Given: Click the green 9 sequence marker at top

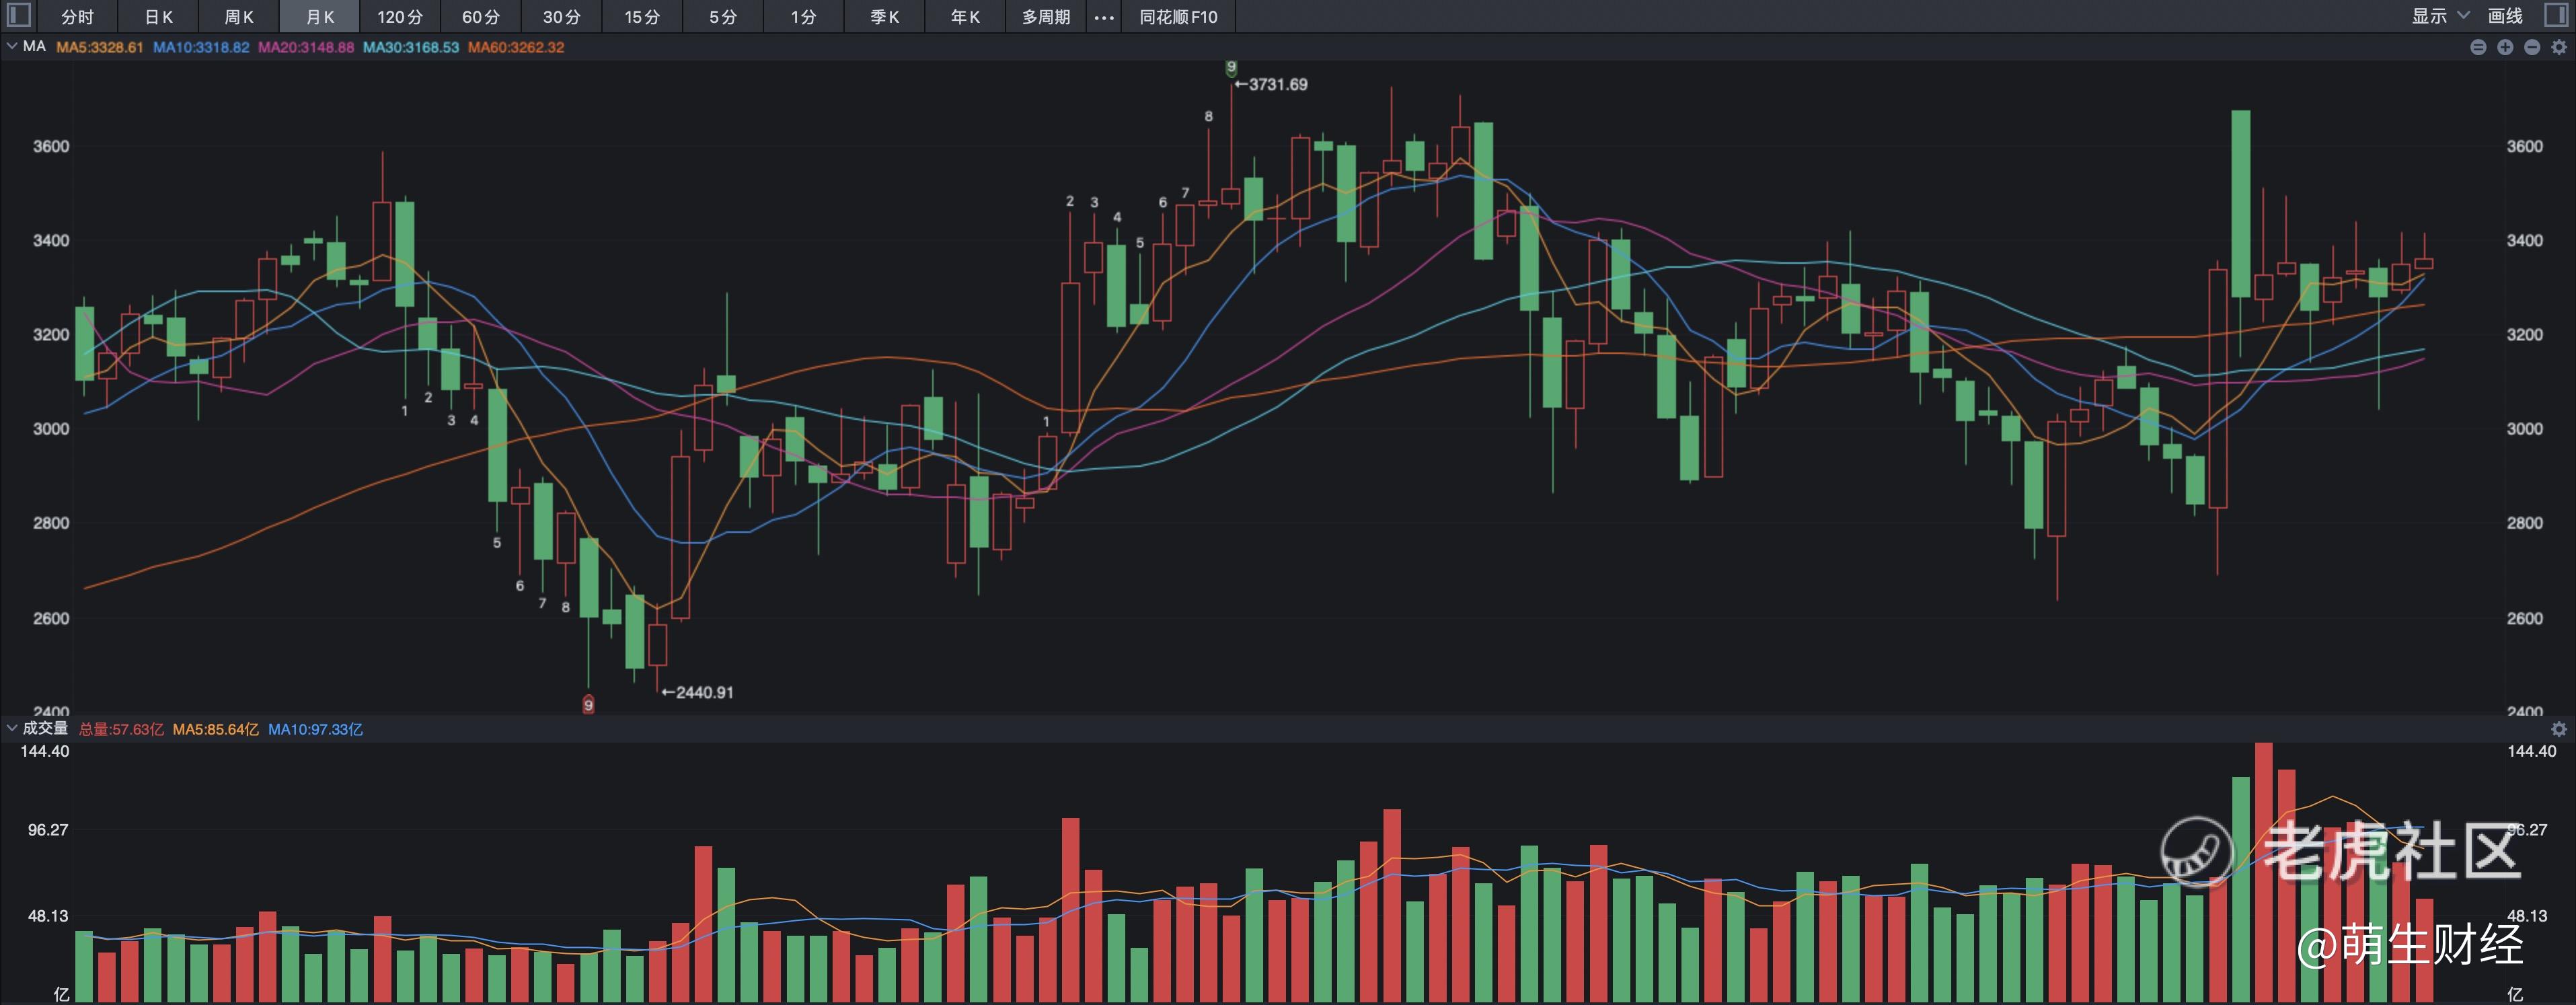Looking at the screenshot, I should pos(1231,68).
